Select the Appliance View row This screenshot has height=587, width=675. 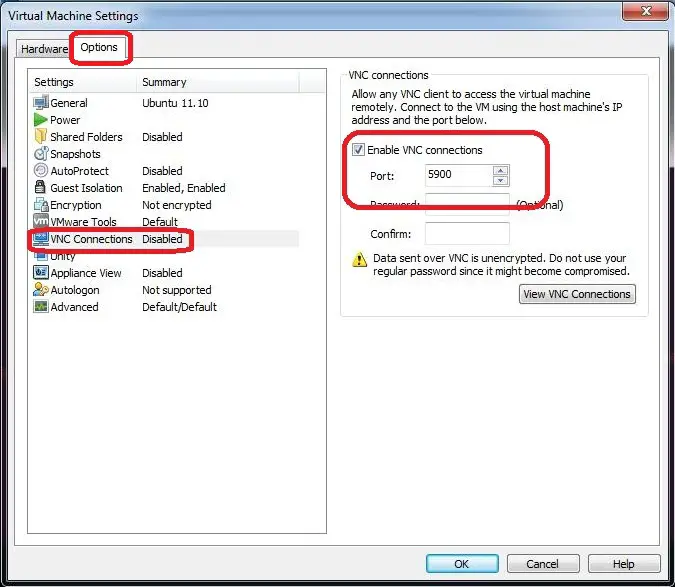(x=165, y=273)
